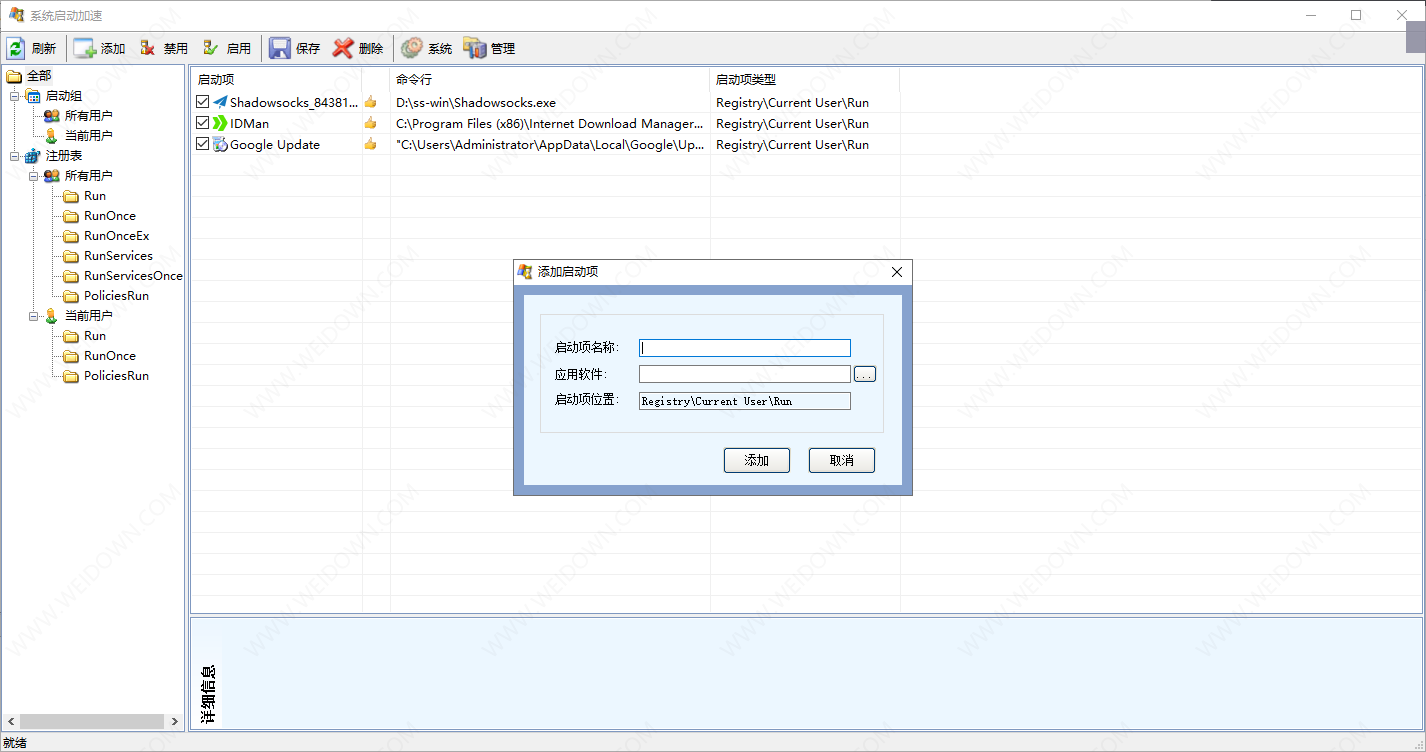The width and height of the screenshot is (1426, 752).
Task: Click the 启动项位置 field in dialog
Action: [745, 401]
